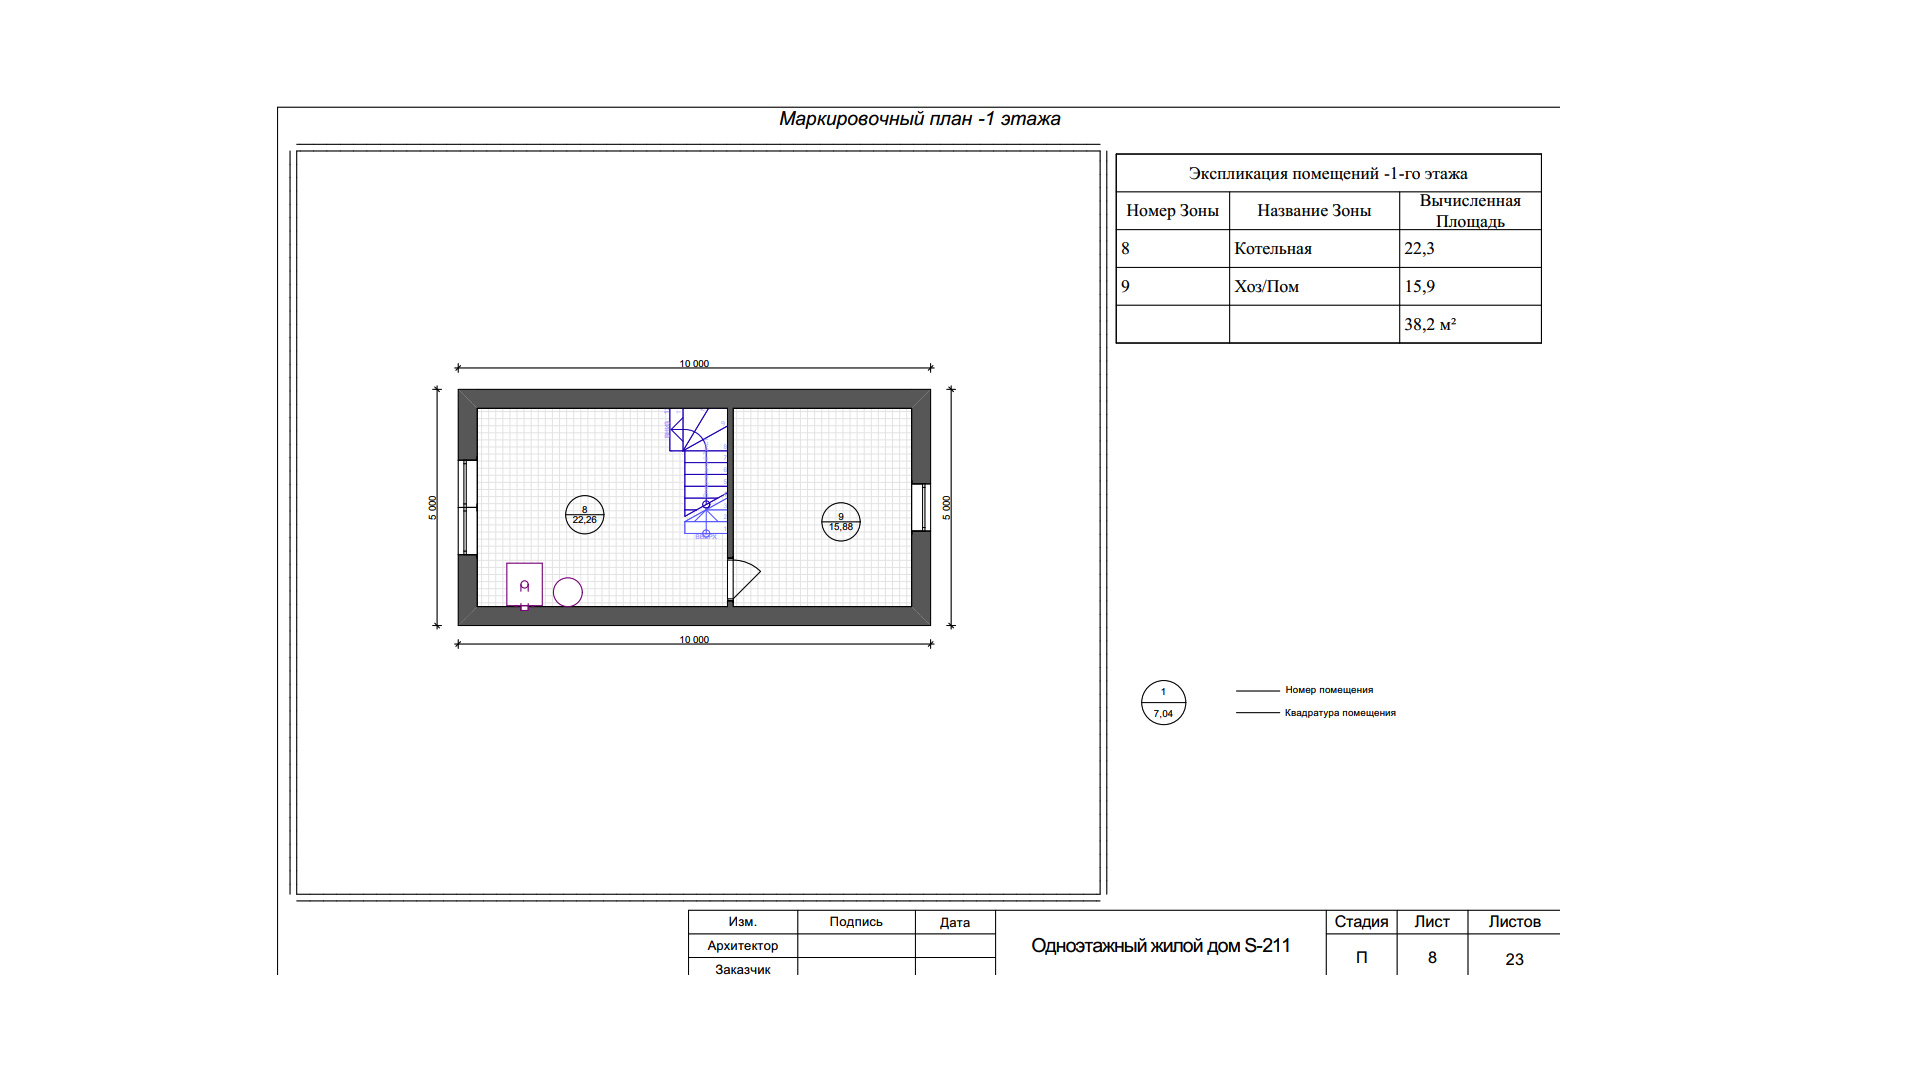
Task: Click 'Изм.' title block cell
Action: 743,922
